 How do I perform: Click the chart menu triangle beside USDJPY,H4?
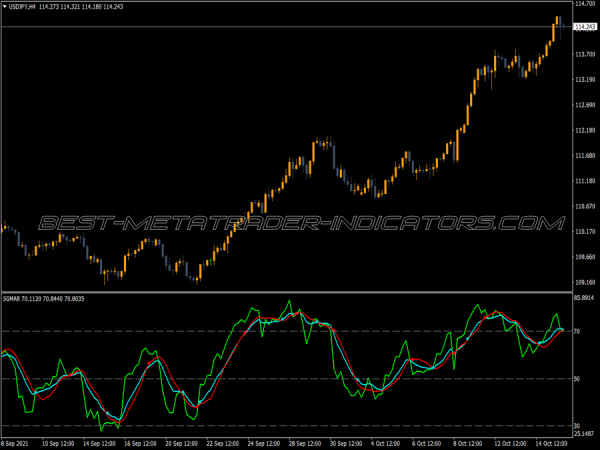coord(5,7)
